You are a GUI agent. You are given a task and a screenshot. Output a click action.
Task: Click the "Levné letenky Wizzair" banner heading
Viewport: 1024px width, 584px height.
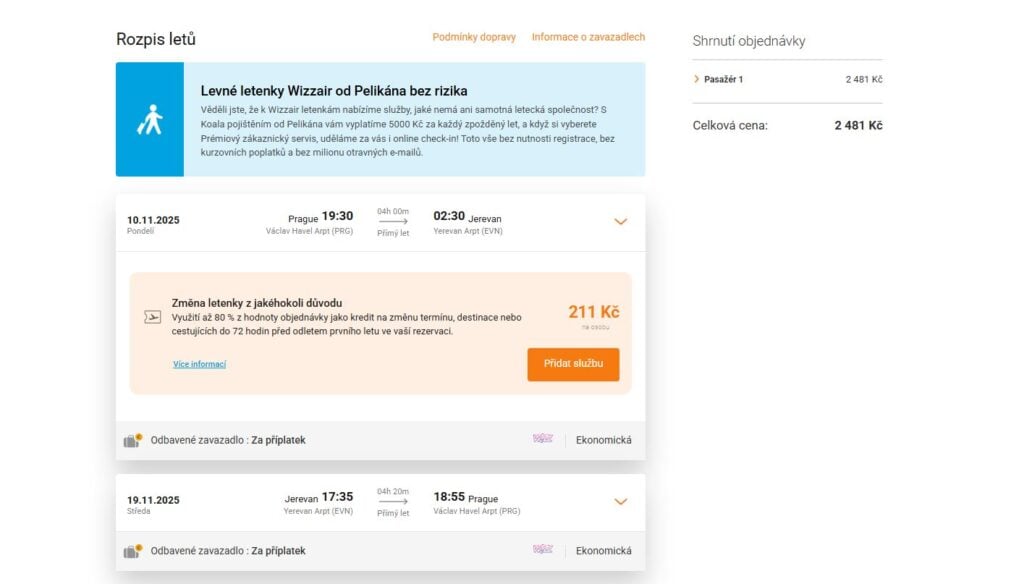click(334, 91)
